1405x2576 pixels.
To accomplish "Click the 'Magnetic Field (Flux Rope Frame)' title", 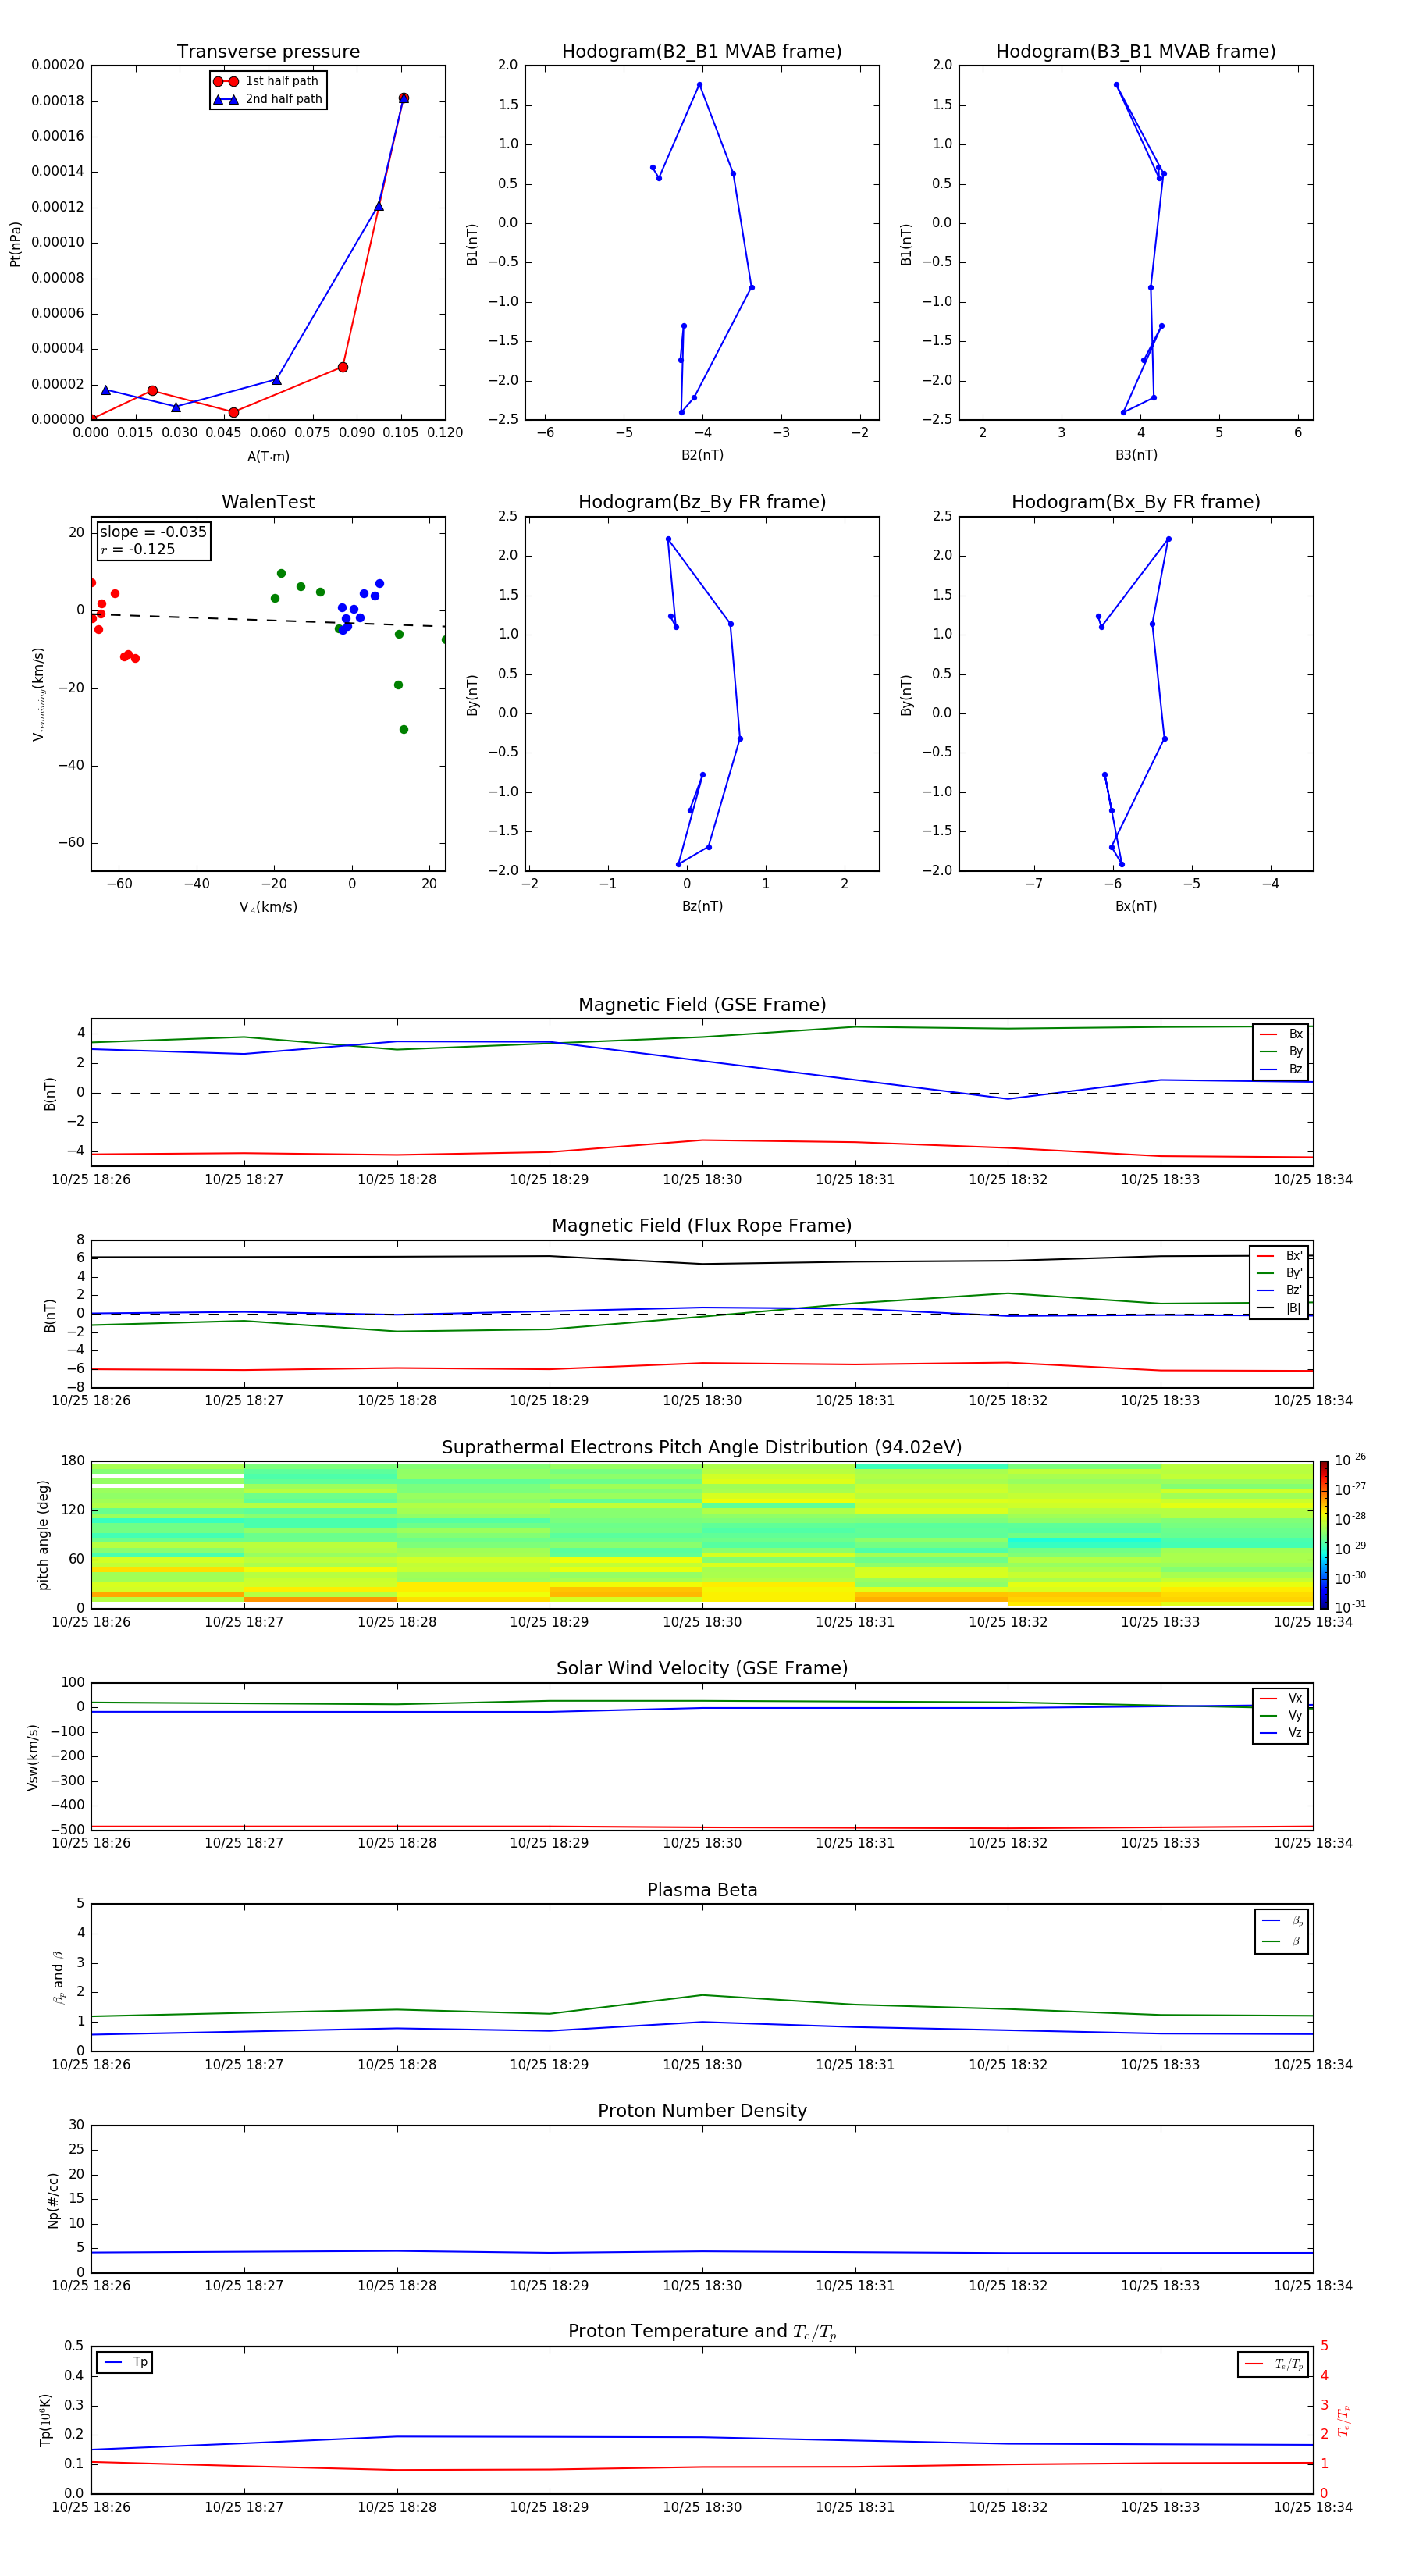I will tap(702, 1226).
